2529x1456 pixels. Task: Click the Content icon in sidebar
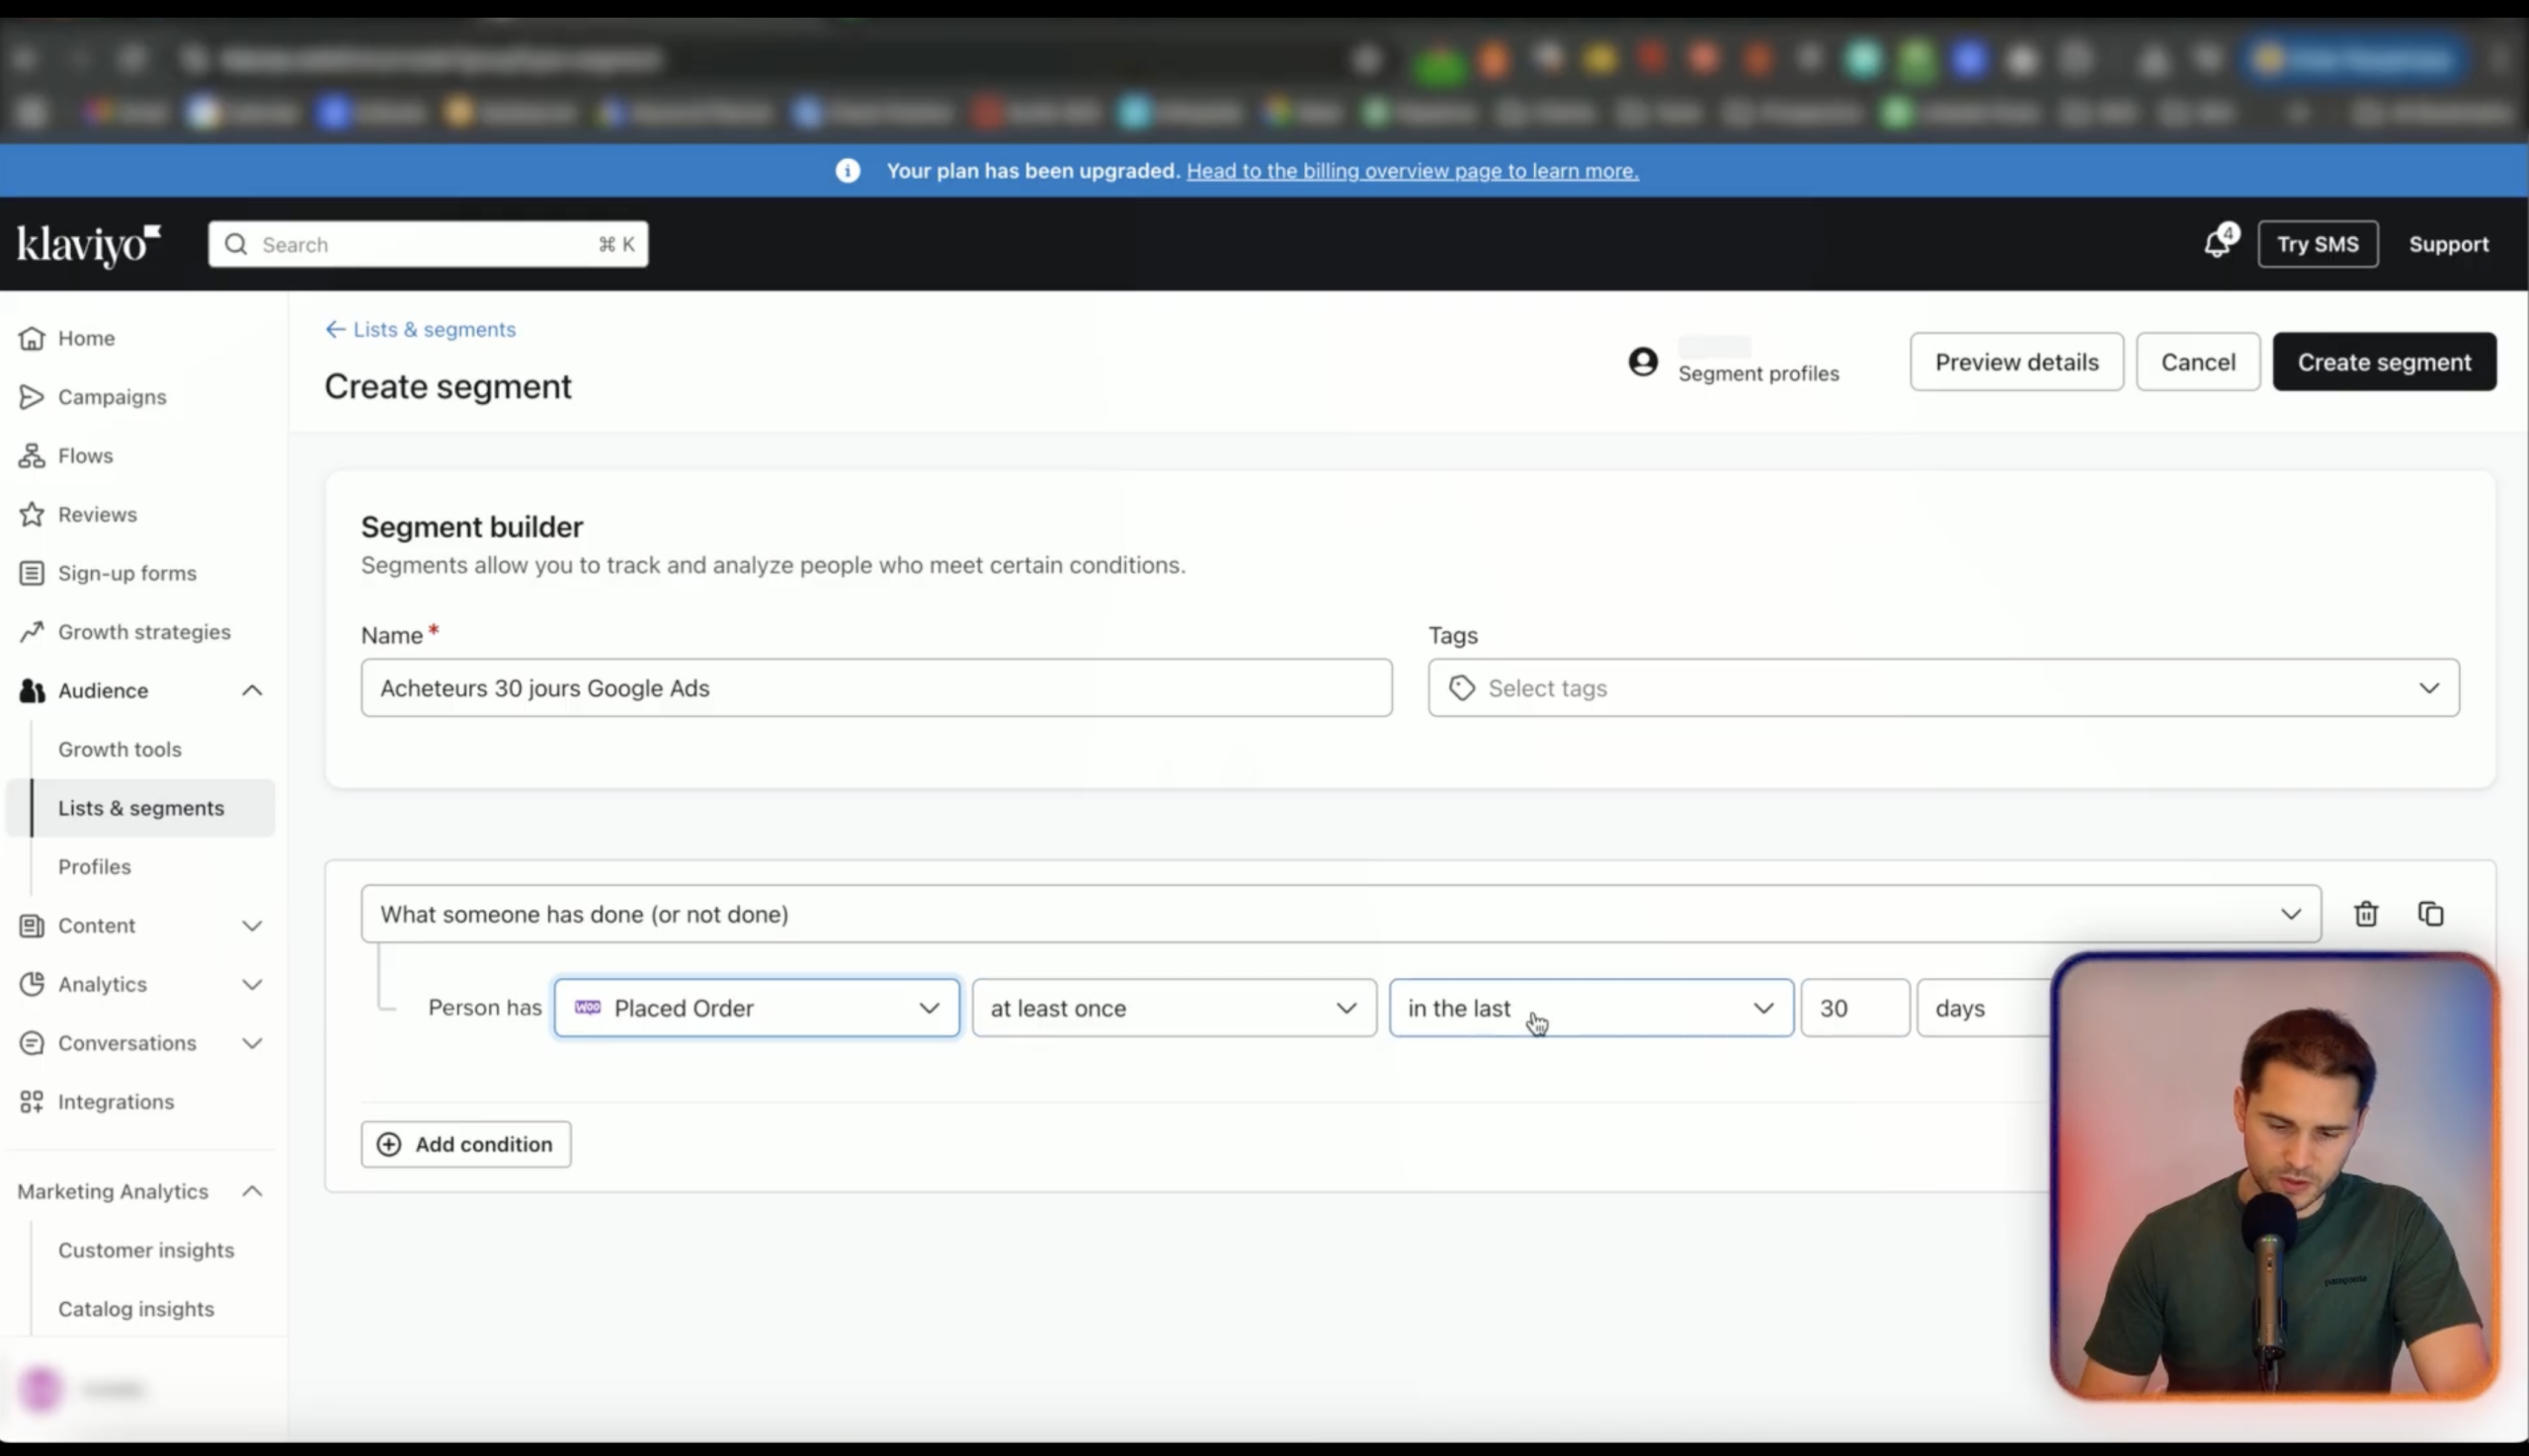pos(32,926)
